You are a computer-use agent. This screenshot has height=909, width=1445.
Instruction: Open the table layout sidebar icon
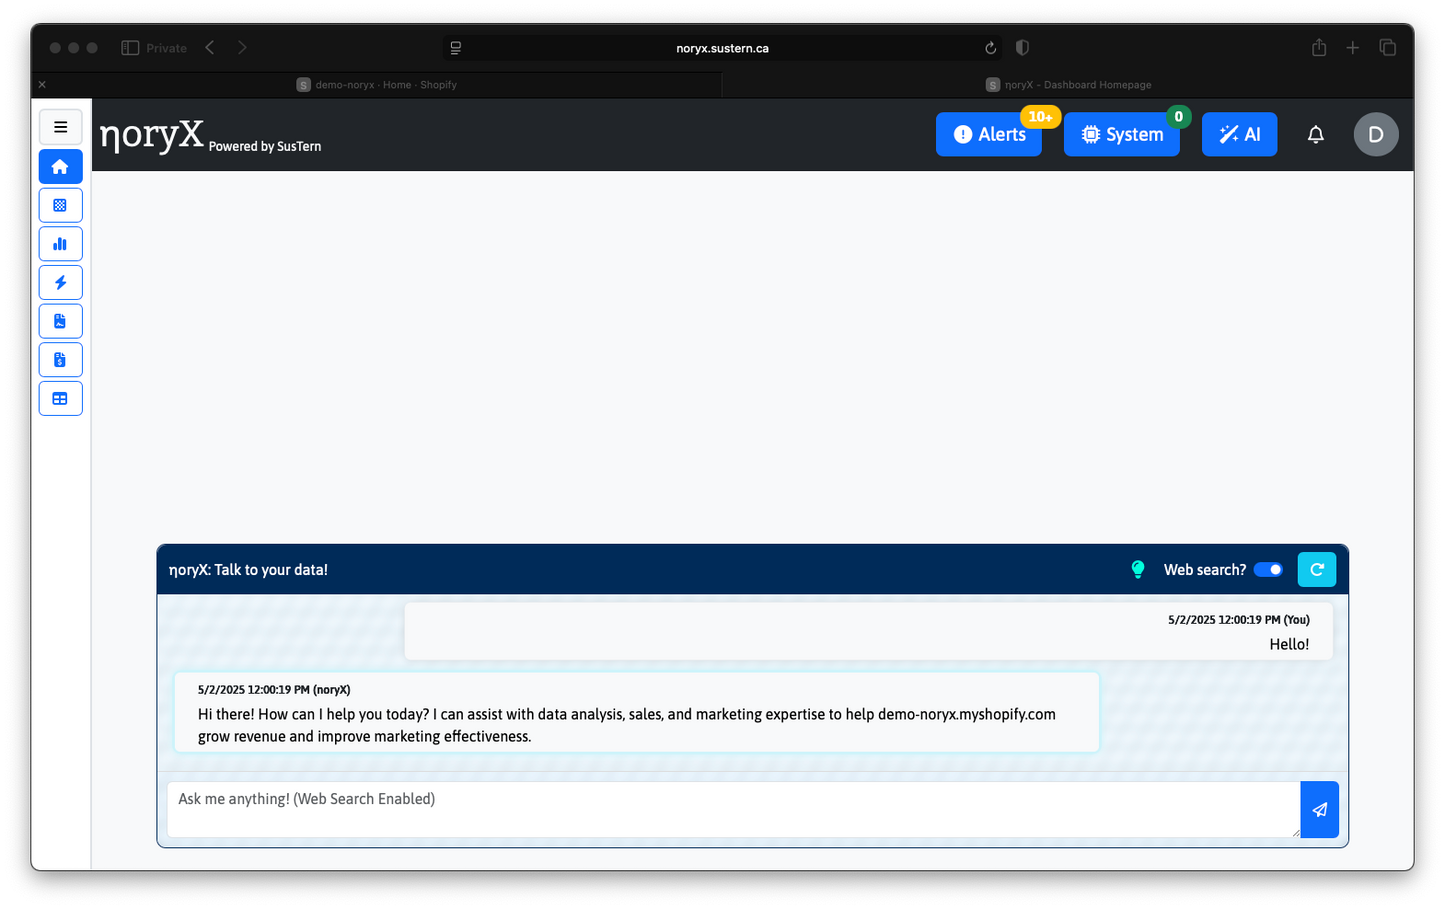point(60,398)
